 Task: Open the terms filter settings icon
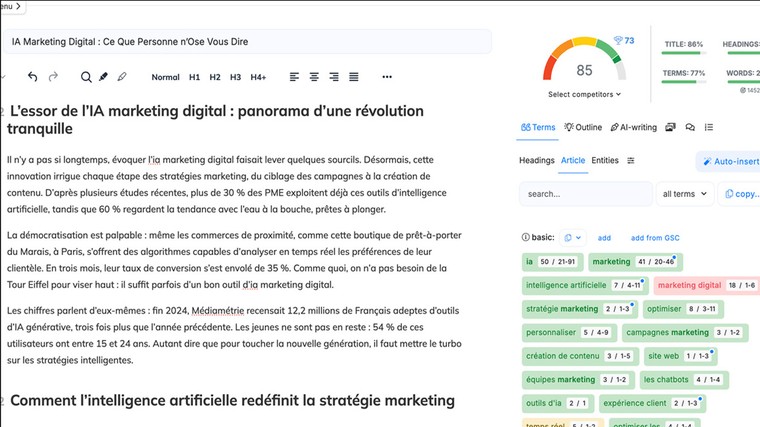631,160
